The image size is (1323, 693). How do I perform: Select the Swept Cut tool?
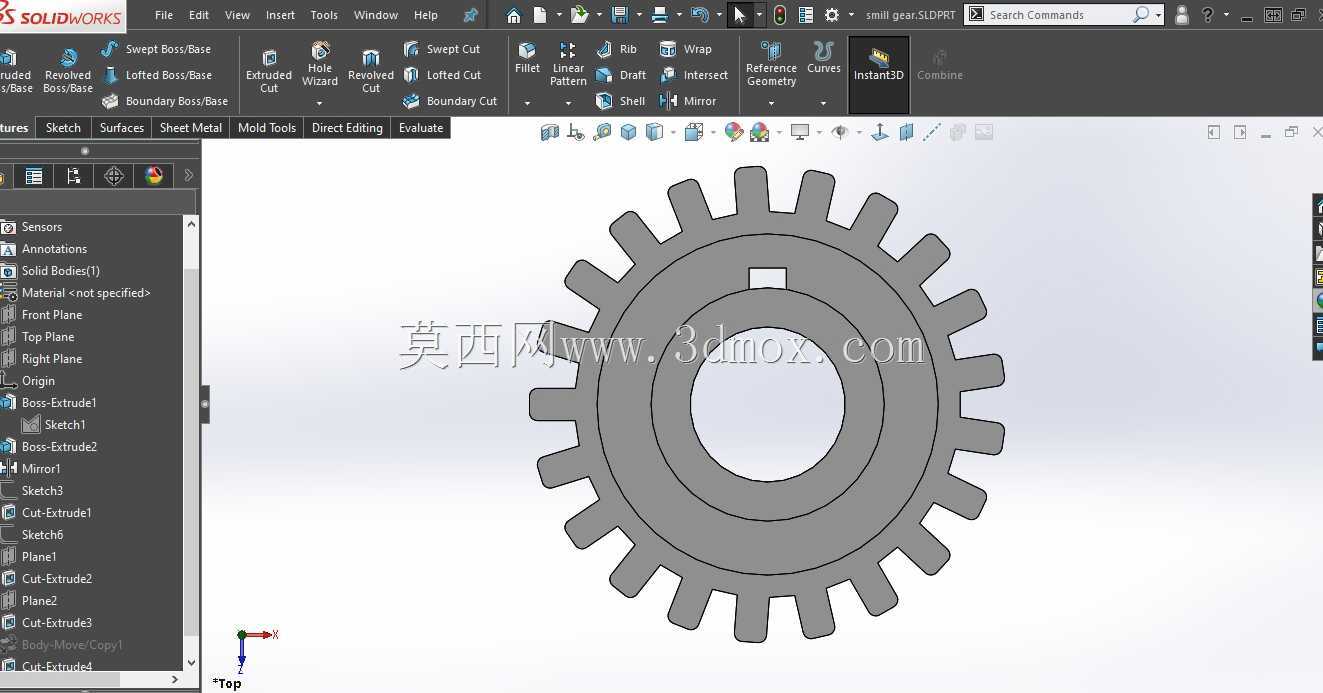tap(441, 49)
